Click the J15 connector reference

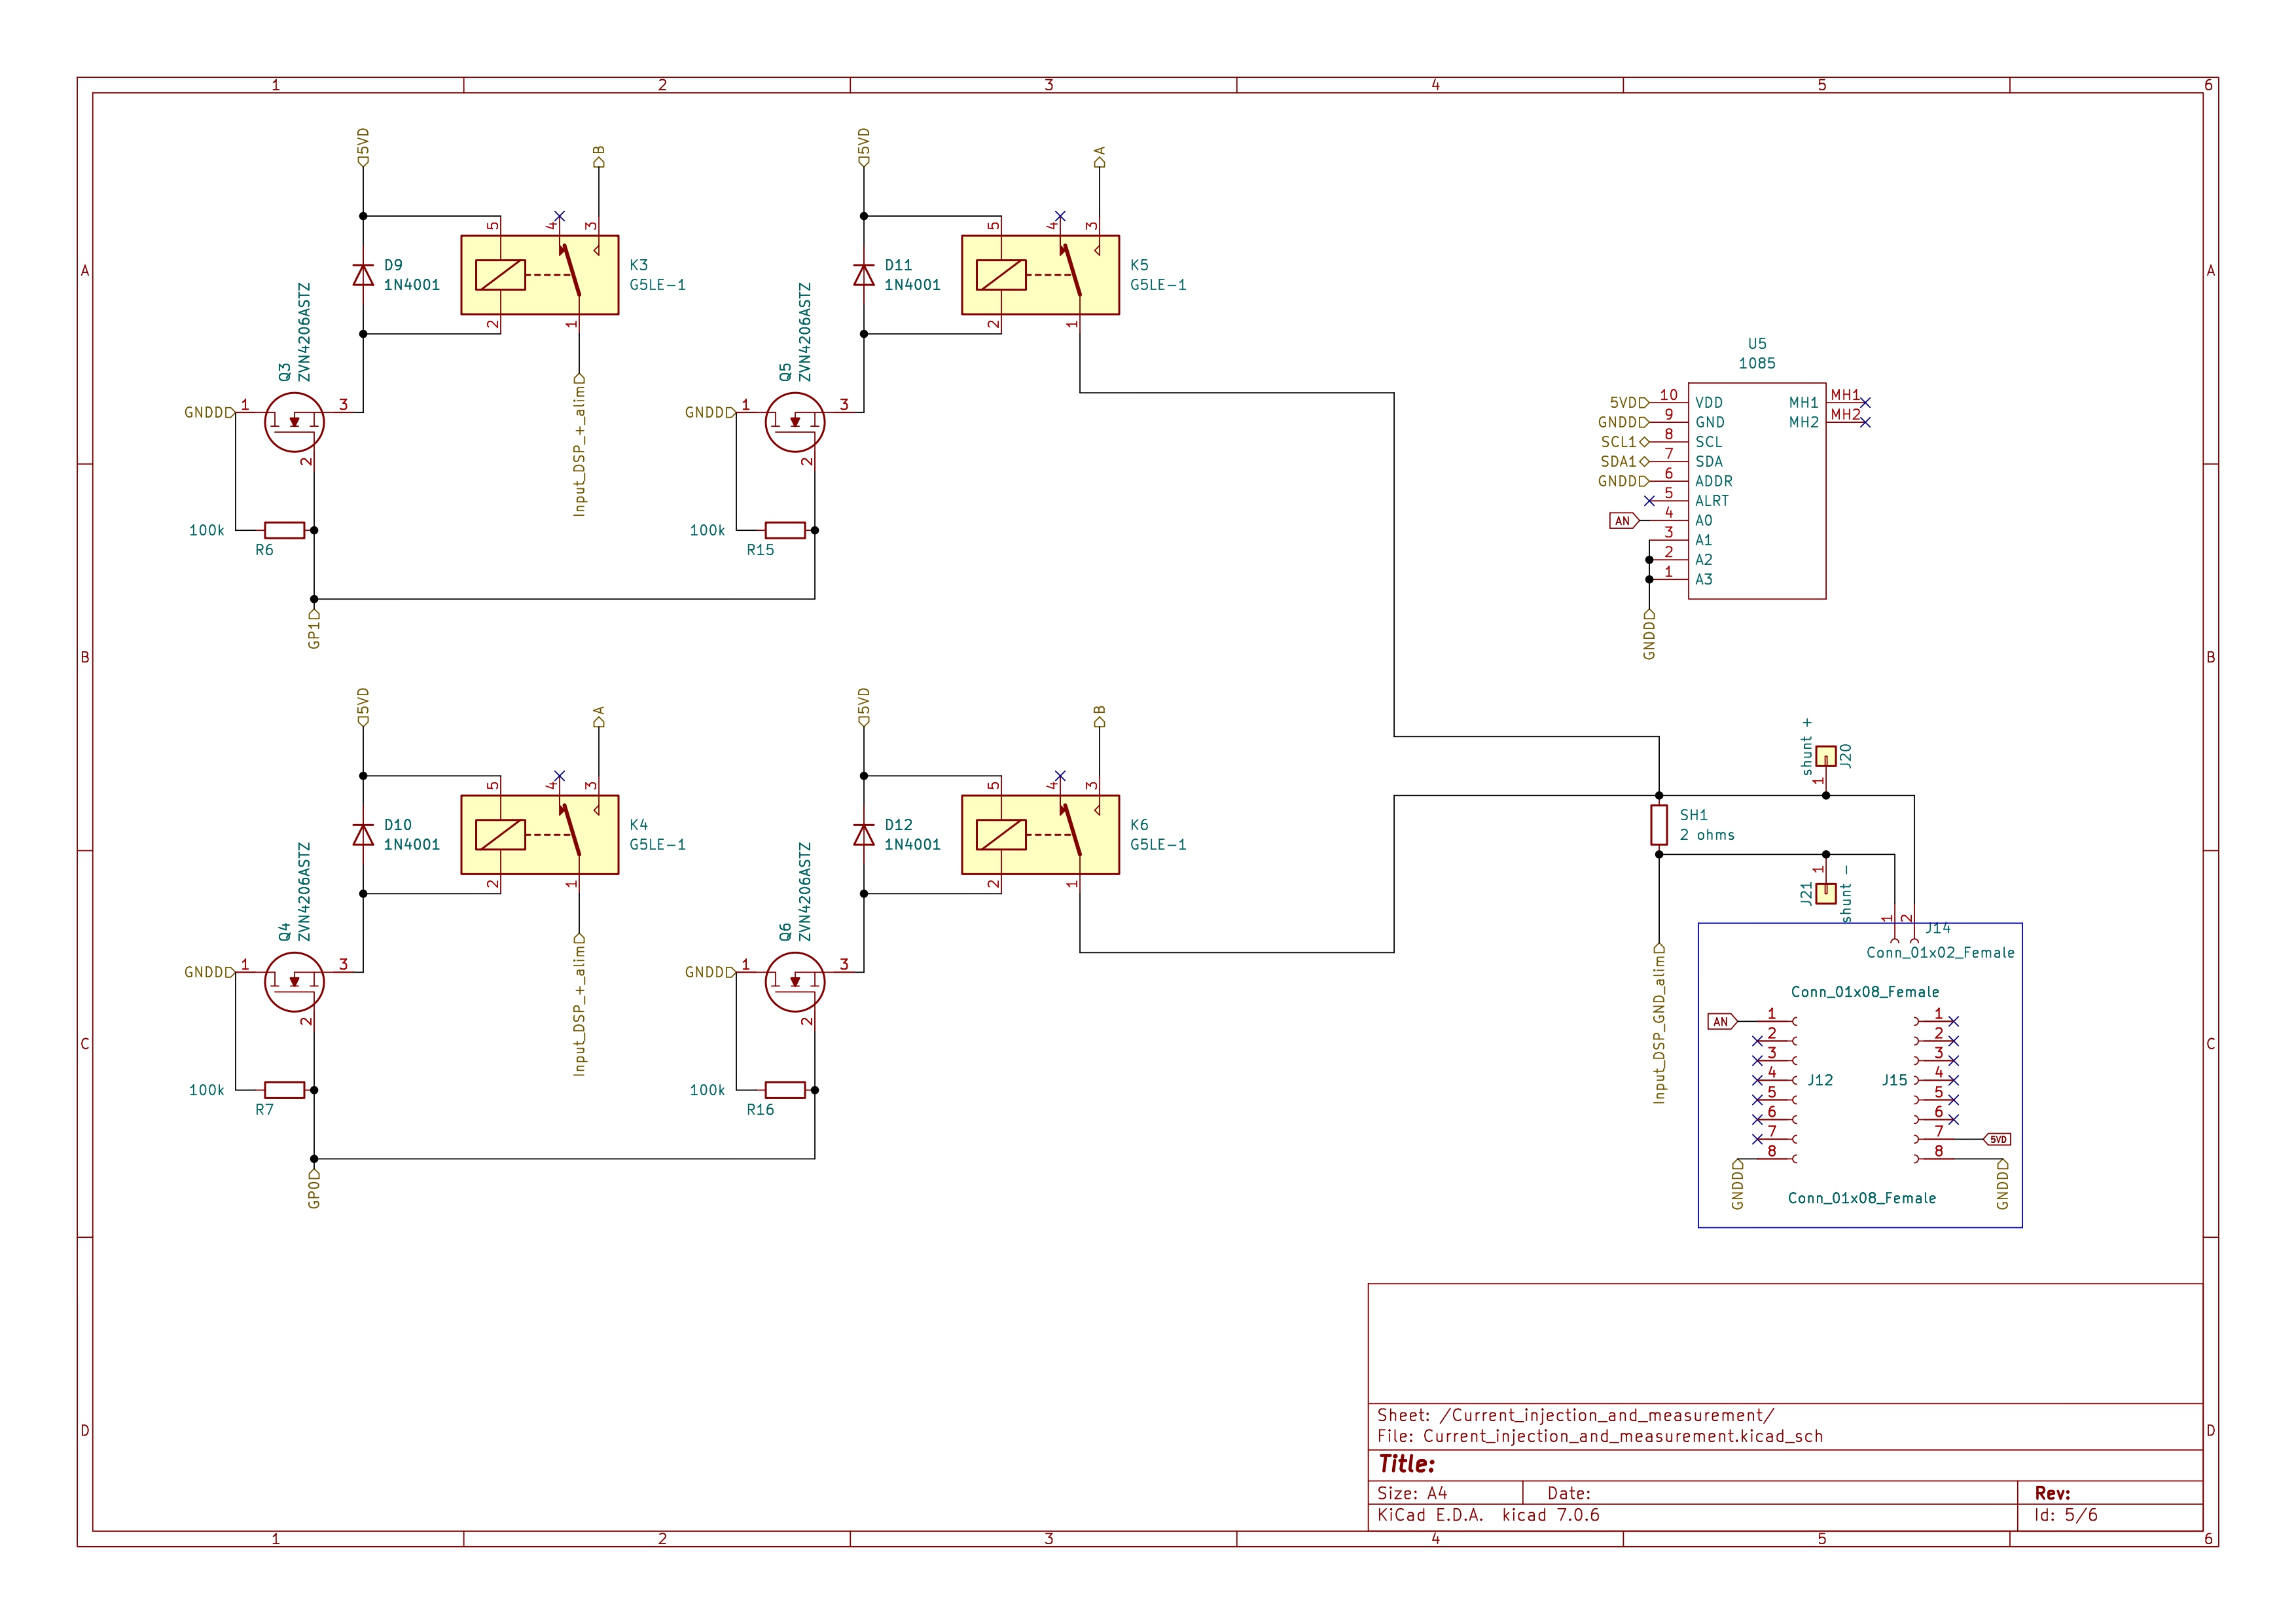tap(1894, 1080)
